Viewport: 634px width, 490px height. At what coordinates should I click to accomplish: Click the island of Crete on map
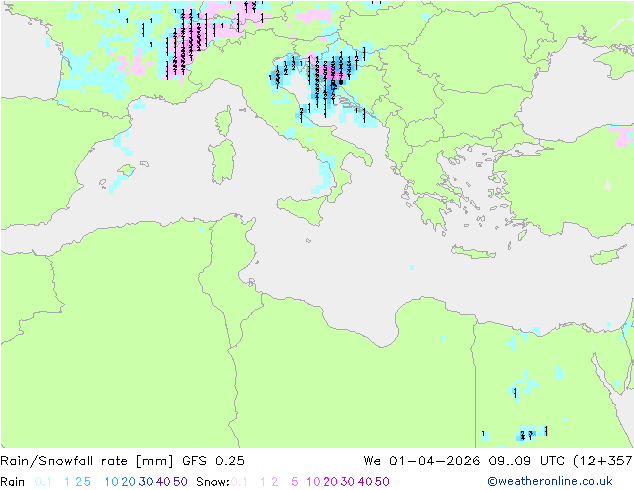(x=473, y=252)
